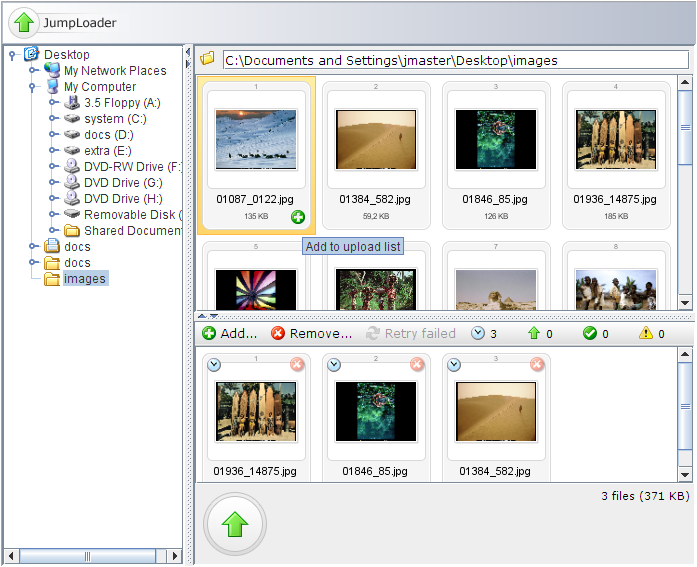Viewport: 697px width, 567px height.
Task: Click the Remove... button
Action: [312, 333]
